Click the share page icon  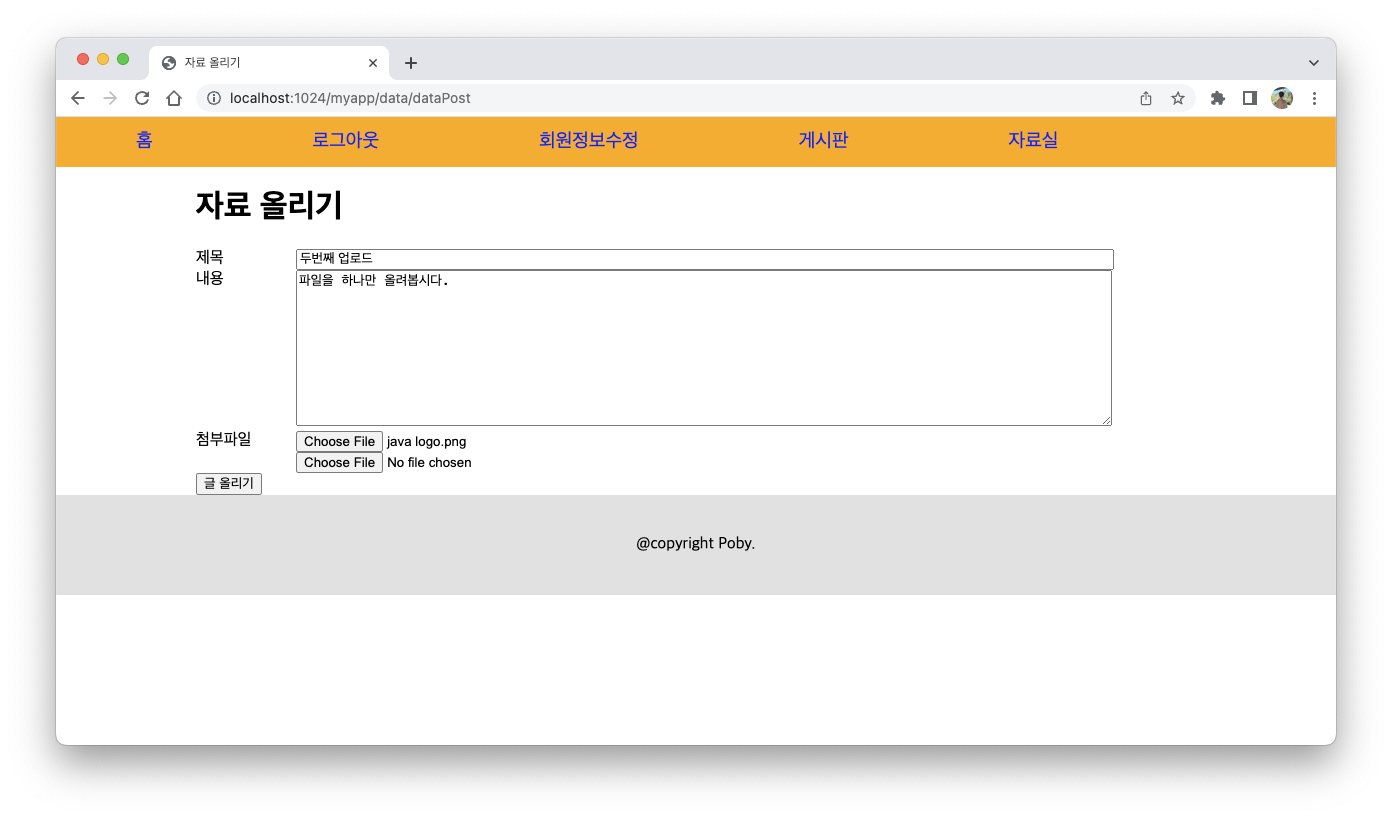(x=1146, y=98)
